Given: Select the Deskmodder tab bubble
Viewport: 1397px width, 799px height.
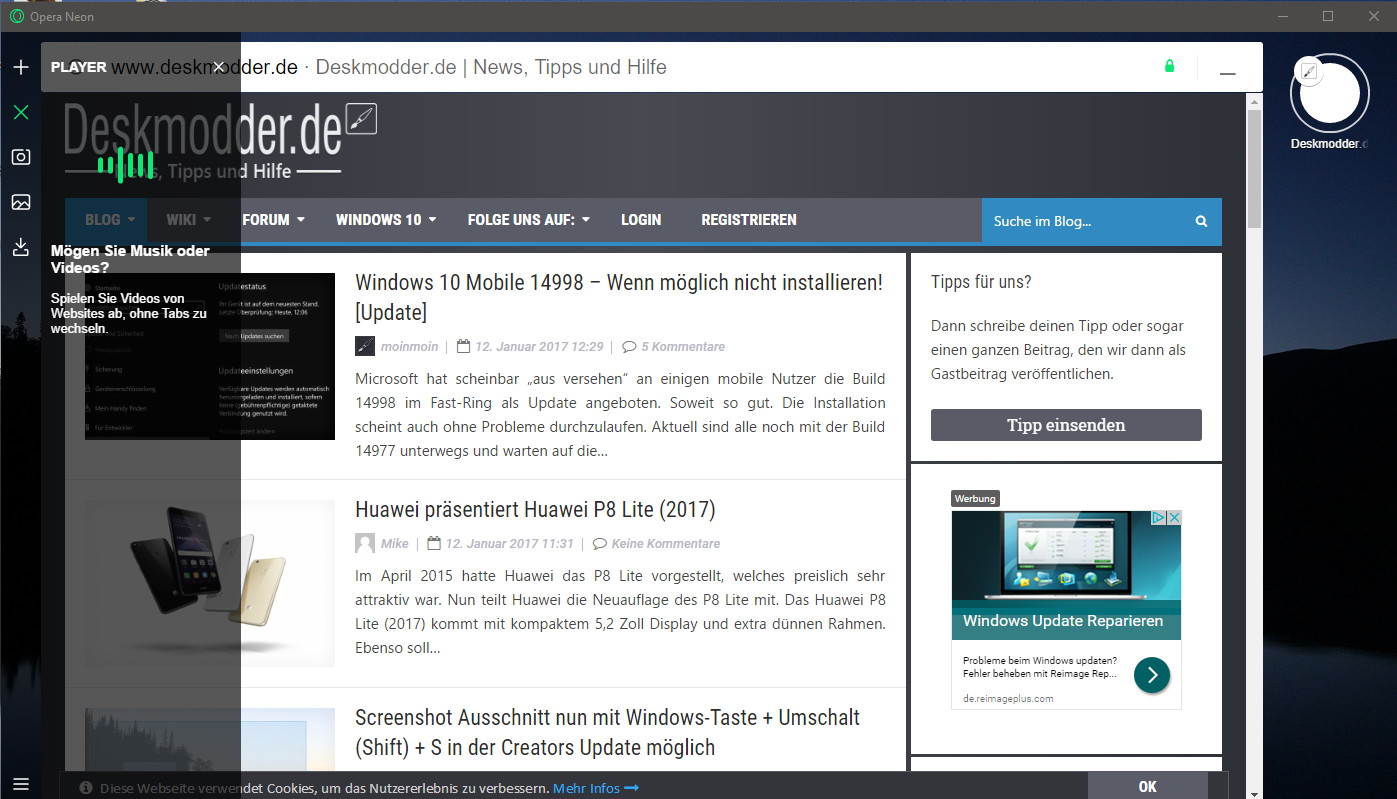Looking at the screenshot, I should pyautogui.click(x=1329, y=92).
